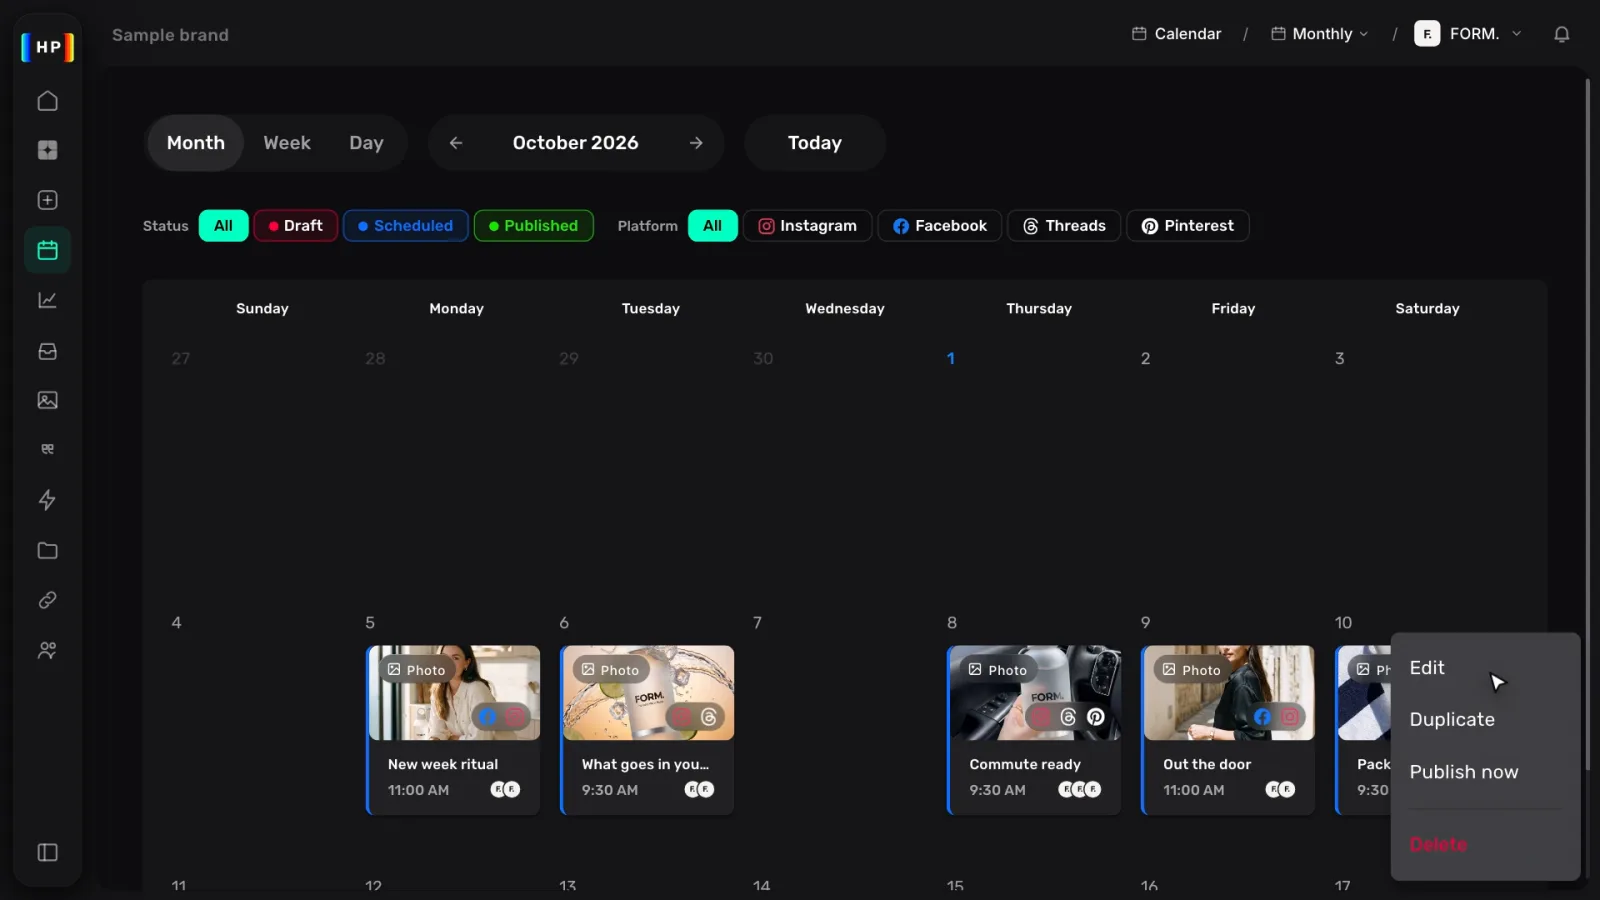1600x900 pixels.
Task: Click the Sunday date 4 number
Action: pos(176,623)
